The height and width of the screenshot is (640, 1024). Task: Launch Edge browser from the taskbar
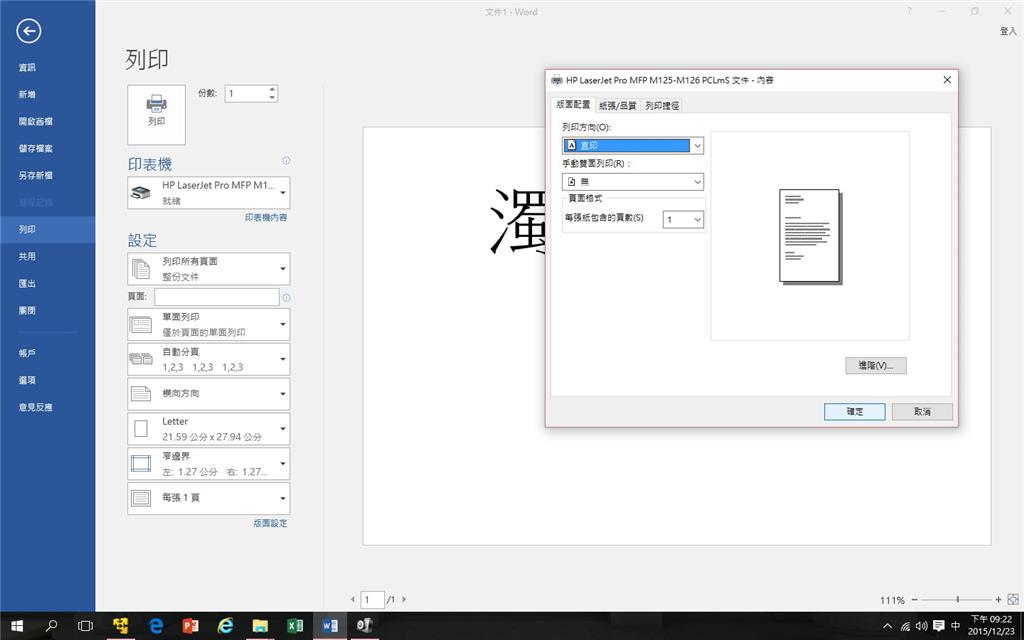(x=155, y=626)
